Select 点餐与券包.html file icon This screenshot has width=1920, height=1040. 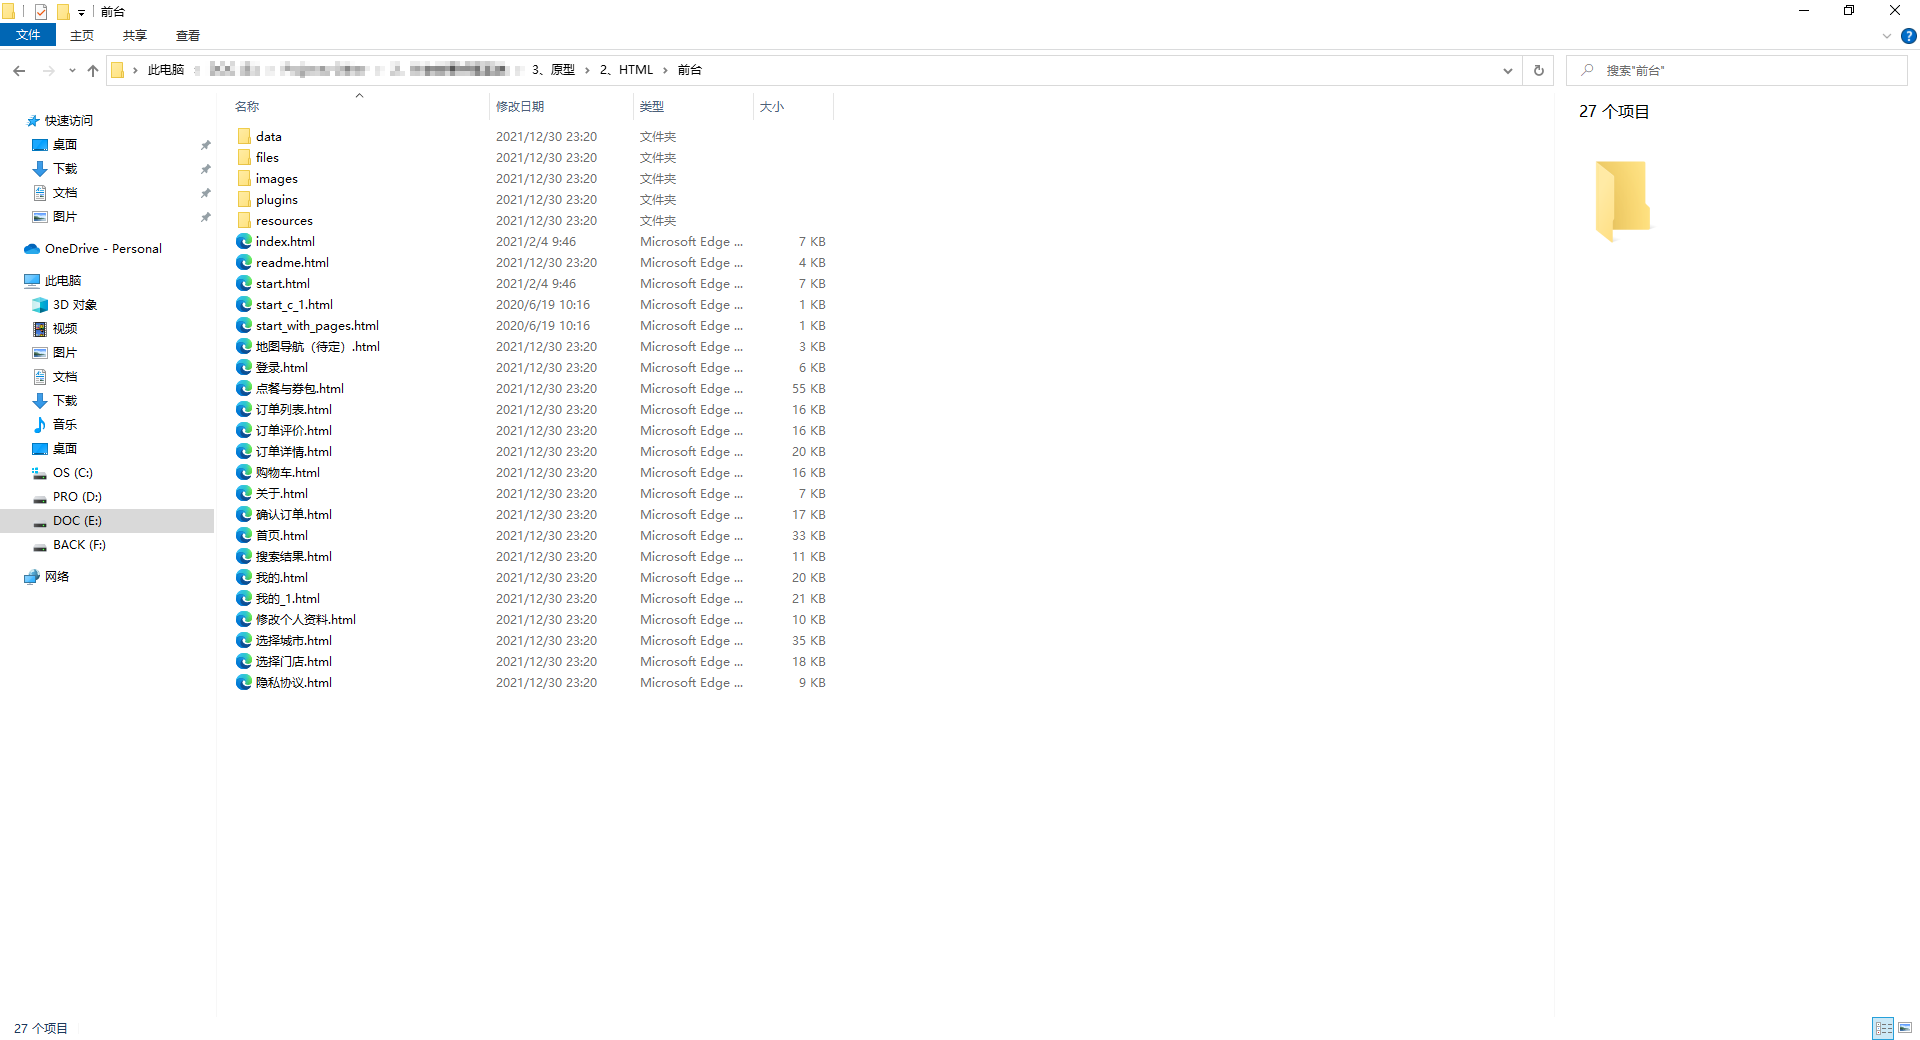tap(244, 388)
